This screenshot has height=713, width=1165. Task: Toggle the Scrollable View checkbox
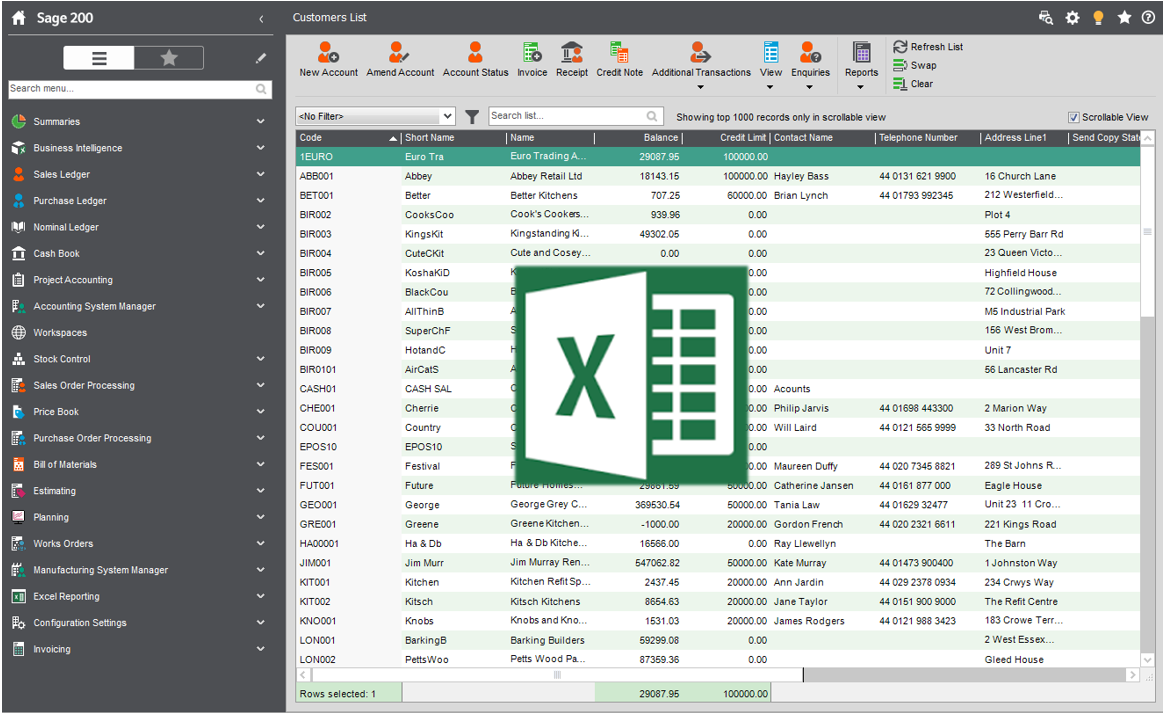(x=1073, y=117)
